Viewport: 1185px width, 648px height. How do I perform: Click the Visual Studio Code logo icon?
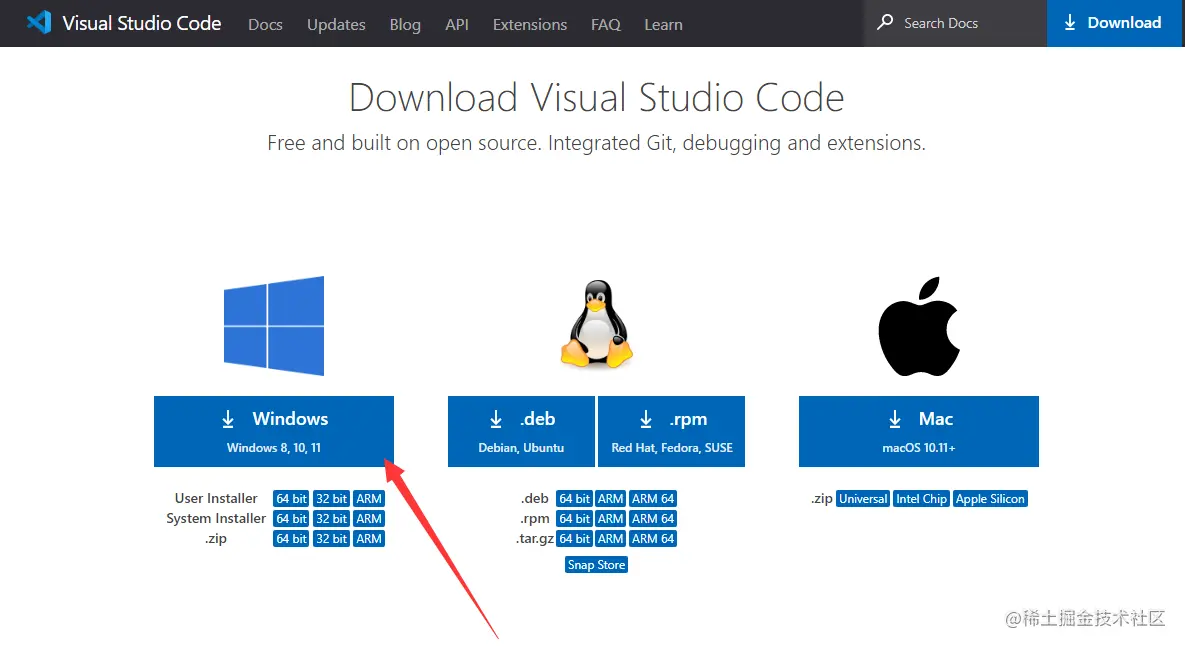(39, 23)
